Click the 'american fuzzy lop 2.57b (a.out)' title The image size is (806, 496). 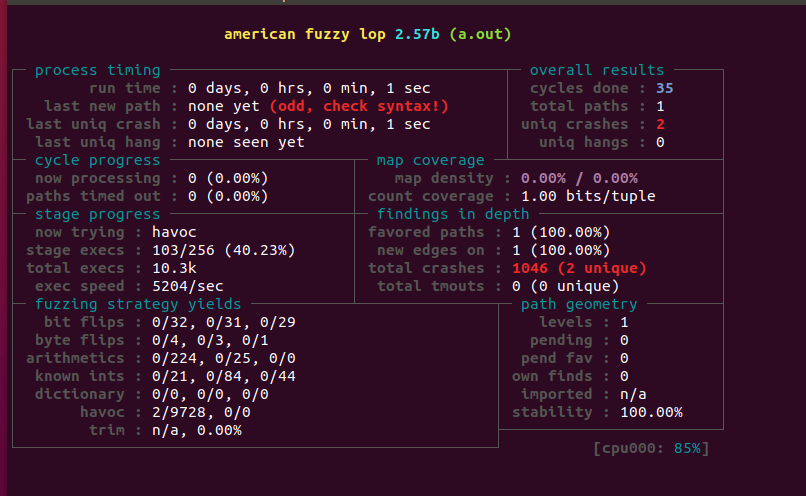pos(368,34)
